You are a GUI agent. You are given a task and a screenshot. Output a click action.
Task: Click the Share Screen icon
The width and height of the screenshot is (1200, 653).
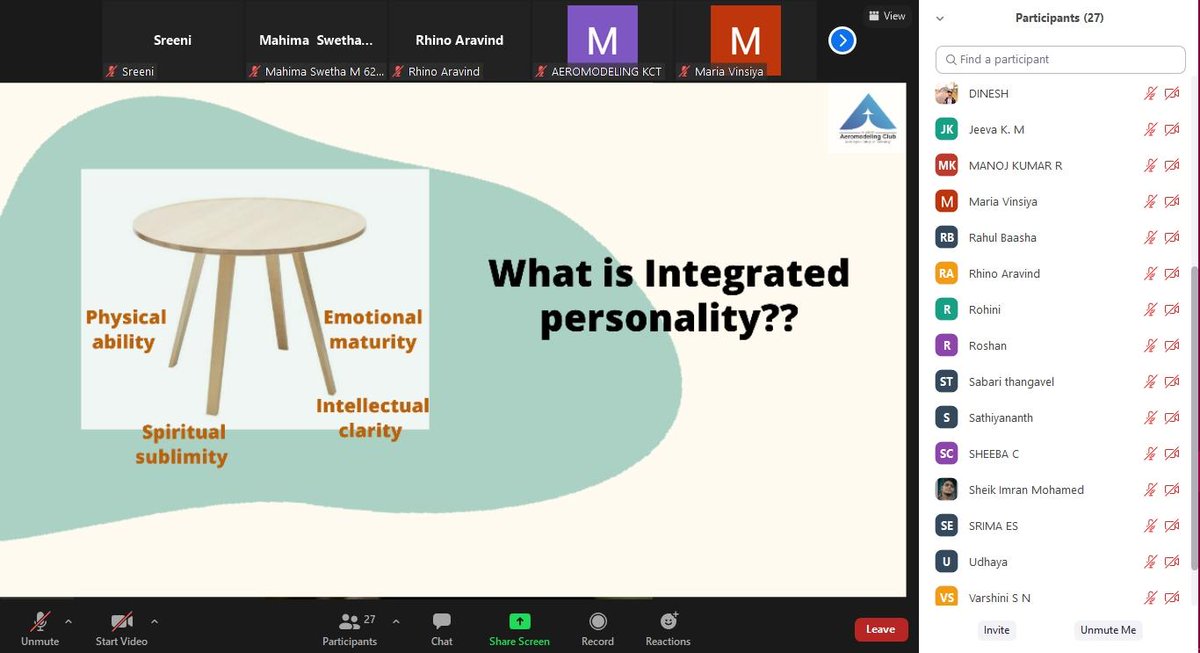(x=519, y=621)
